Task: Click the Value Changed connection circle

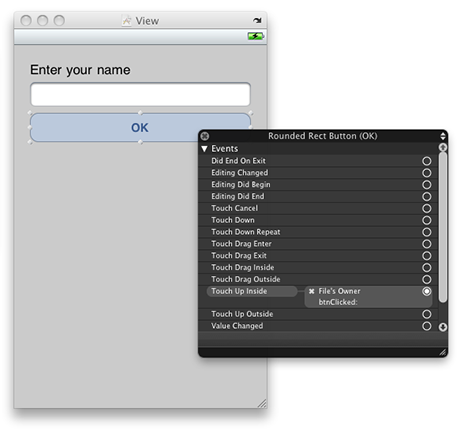Action: 426,326
